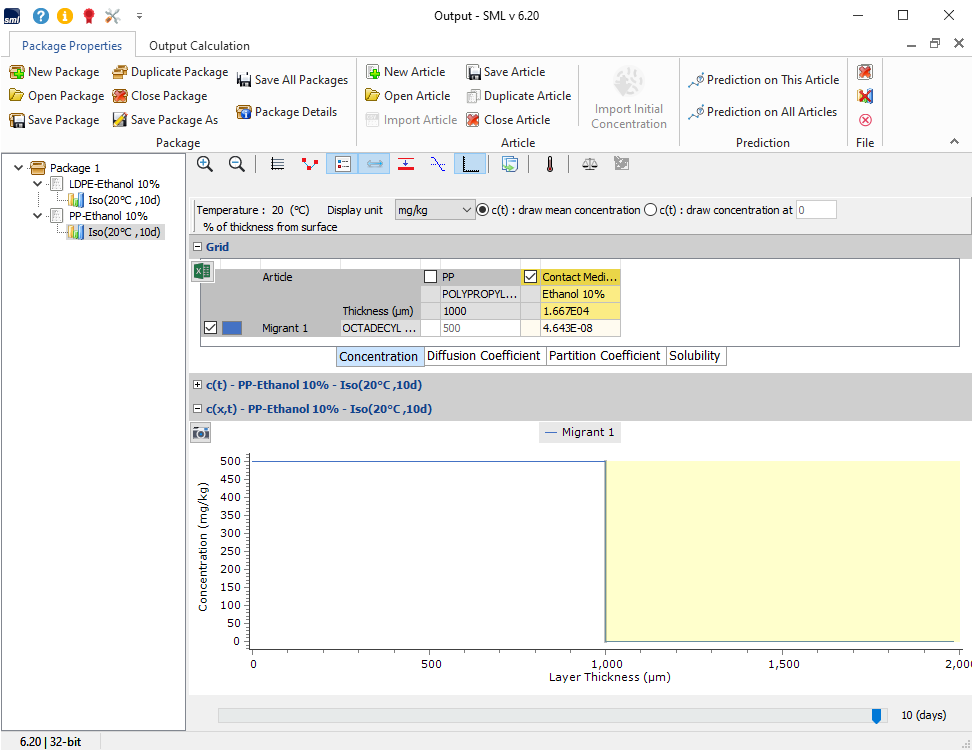Open the Diffusion Coefficient tab
The height and width of the screenshot is (751, 973).
point(484,356)
